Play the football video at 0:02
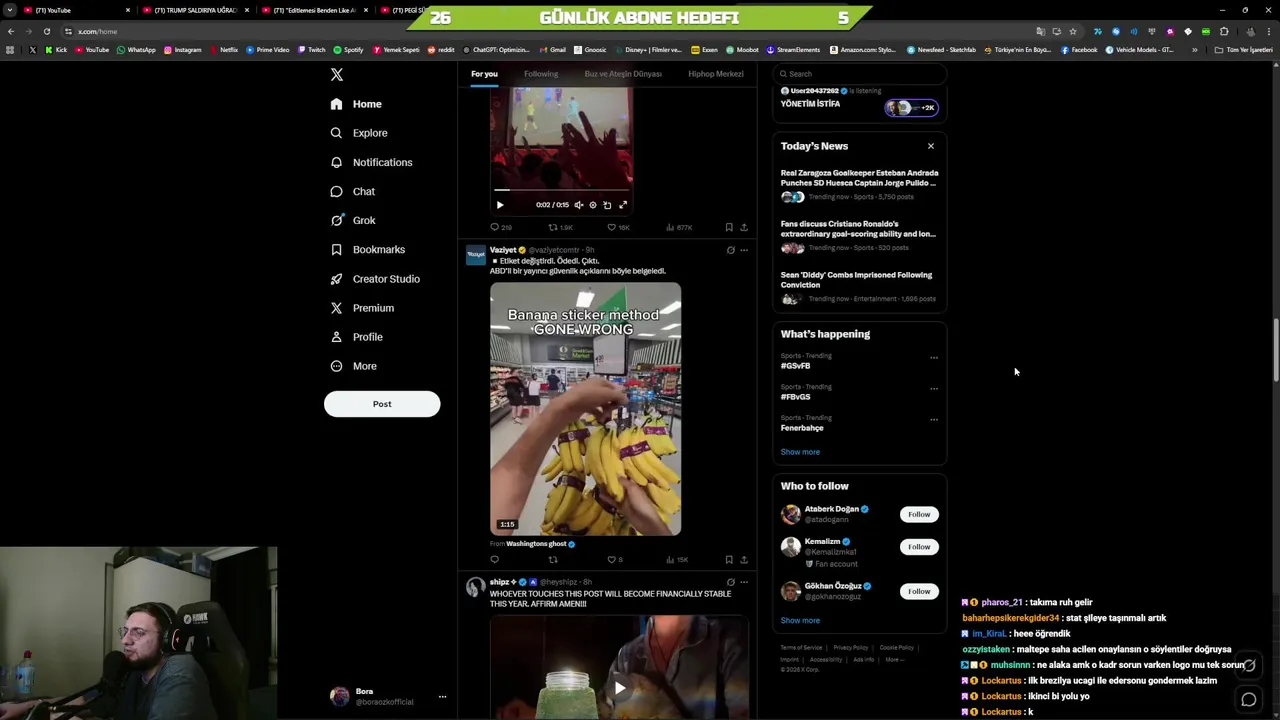The height and width of the screenshot is (720, 1280). coord(500,205)
